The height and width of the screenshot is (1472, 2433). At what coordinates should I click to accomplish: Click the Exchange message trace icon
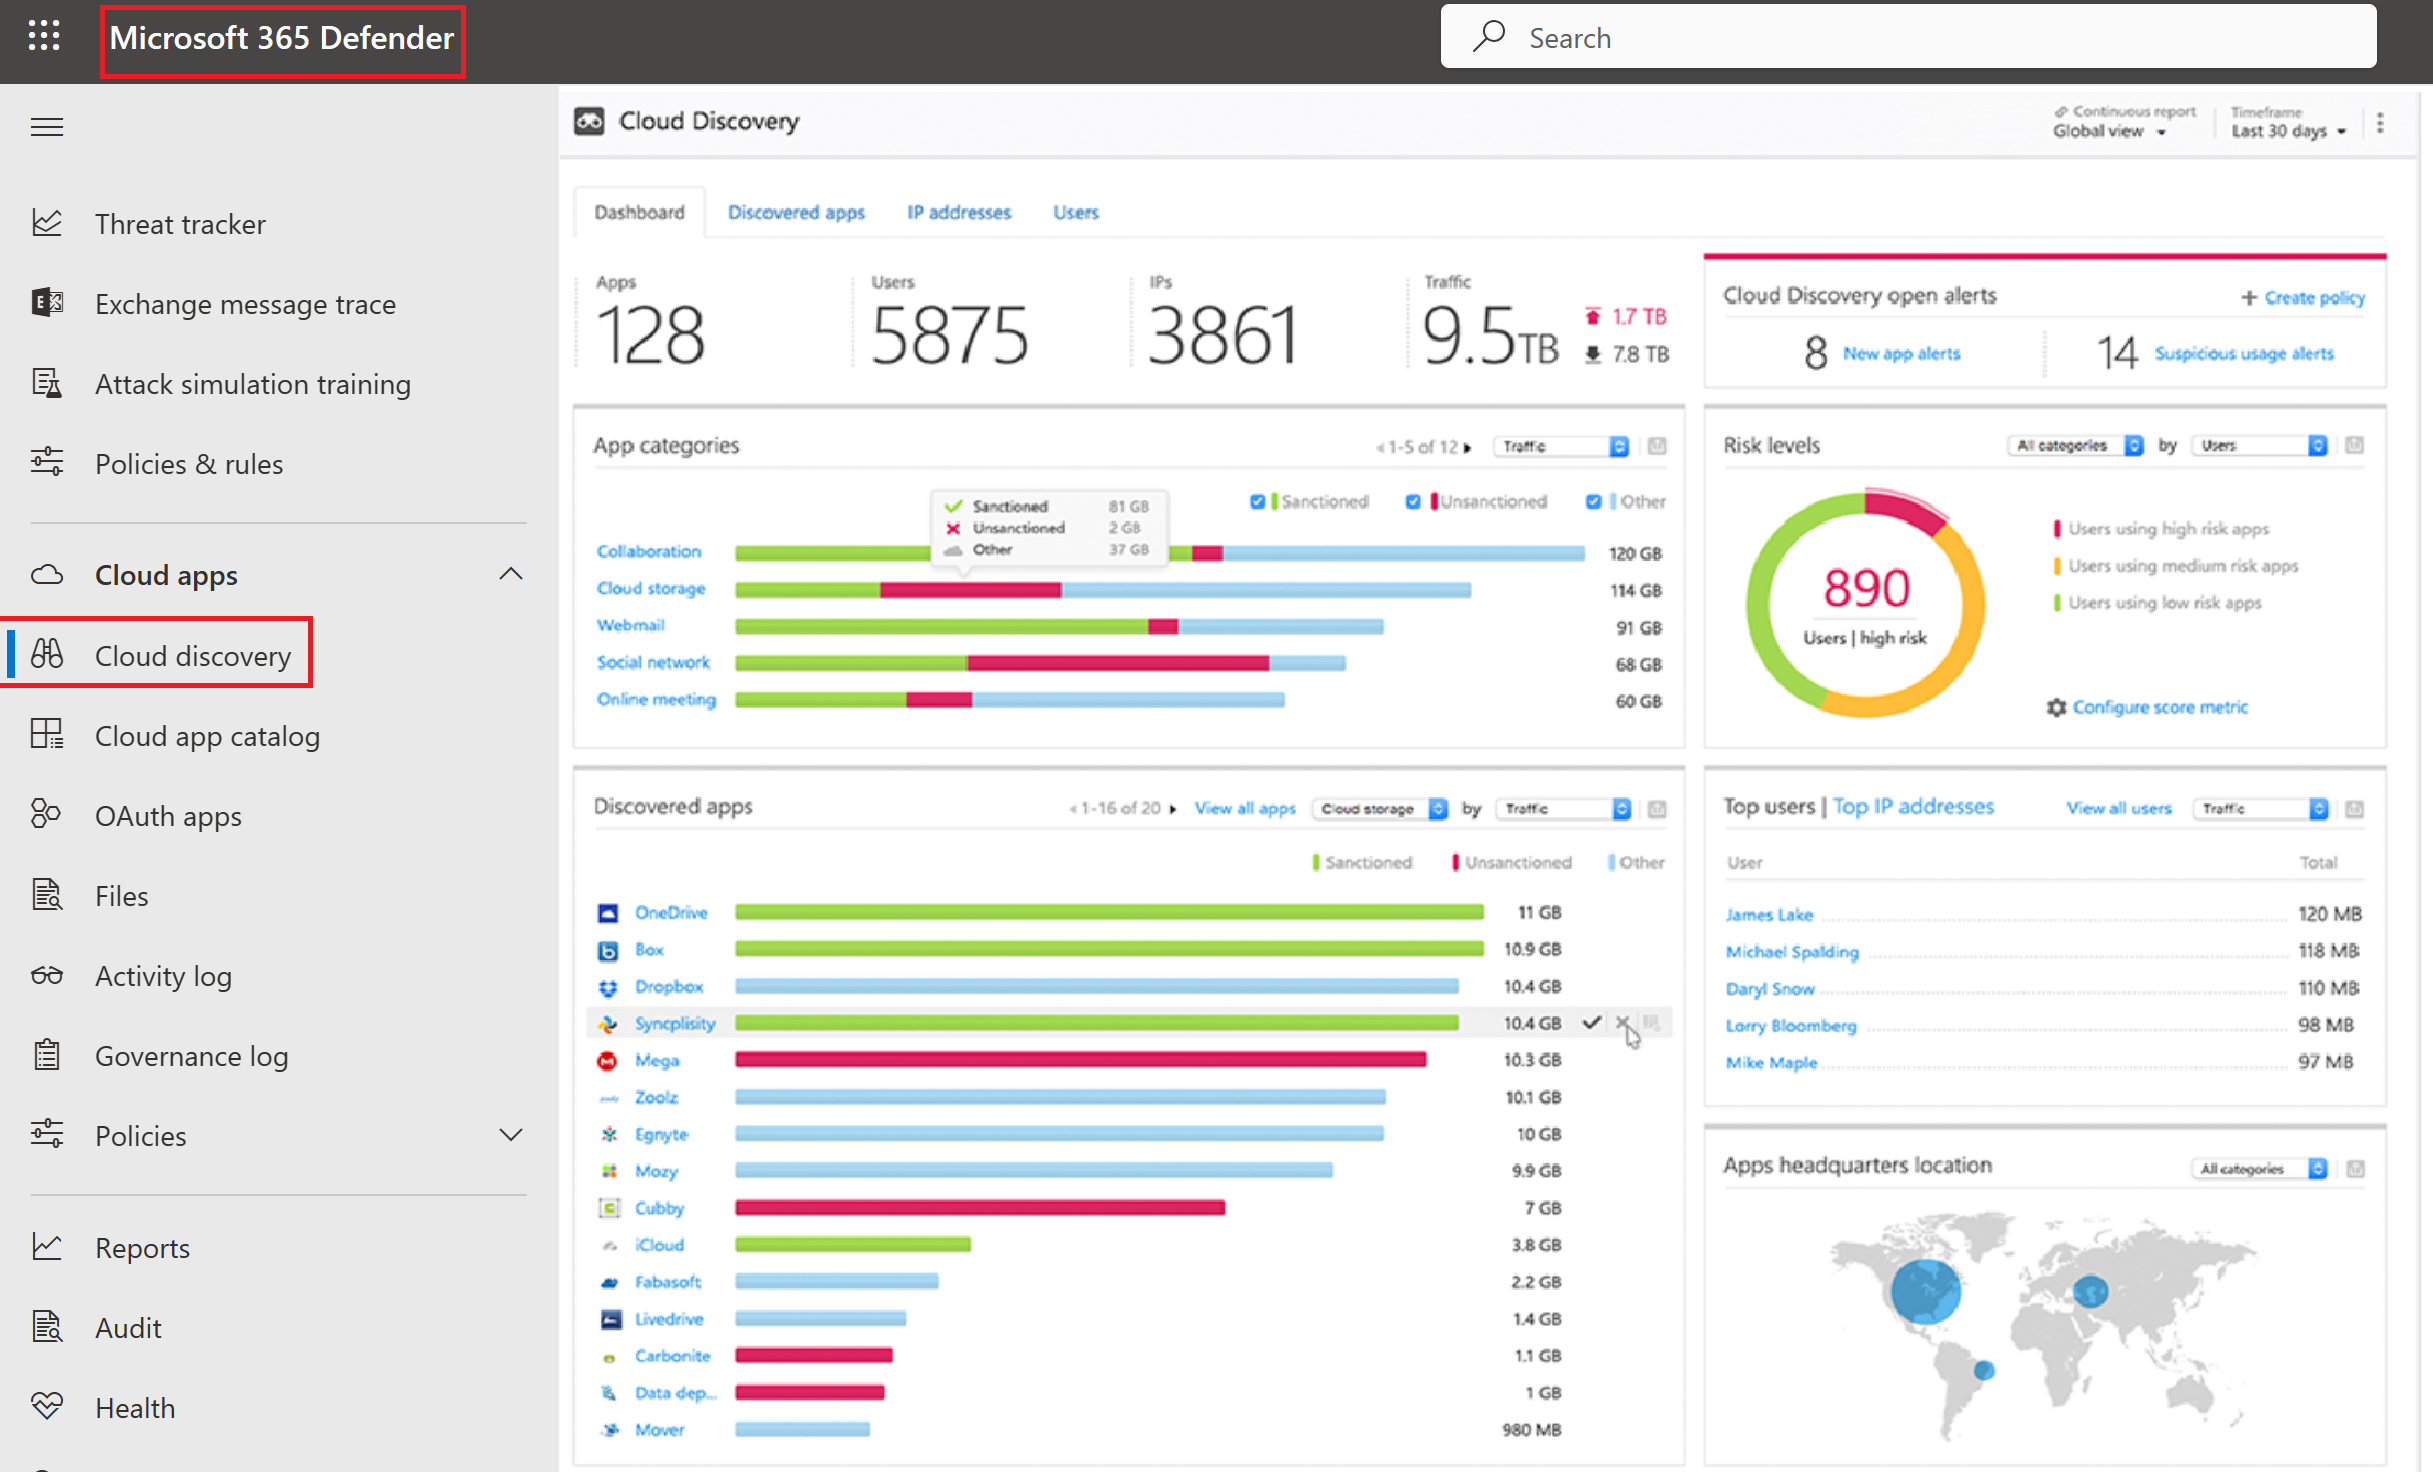click(47, 303)
